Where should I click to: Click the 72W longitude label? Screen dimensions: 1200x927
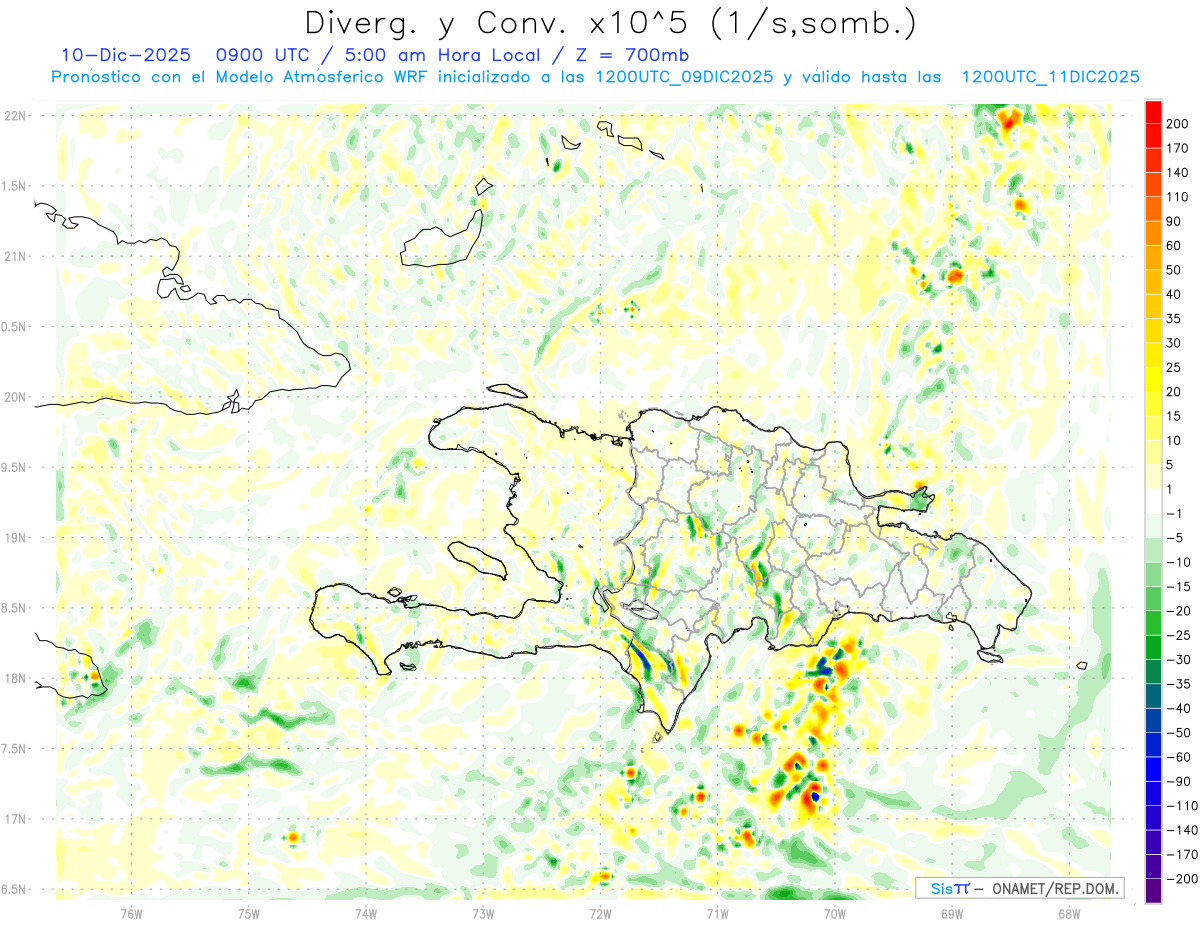[600, 913]
